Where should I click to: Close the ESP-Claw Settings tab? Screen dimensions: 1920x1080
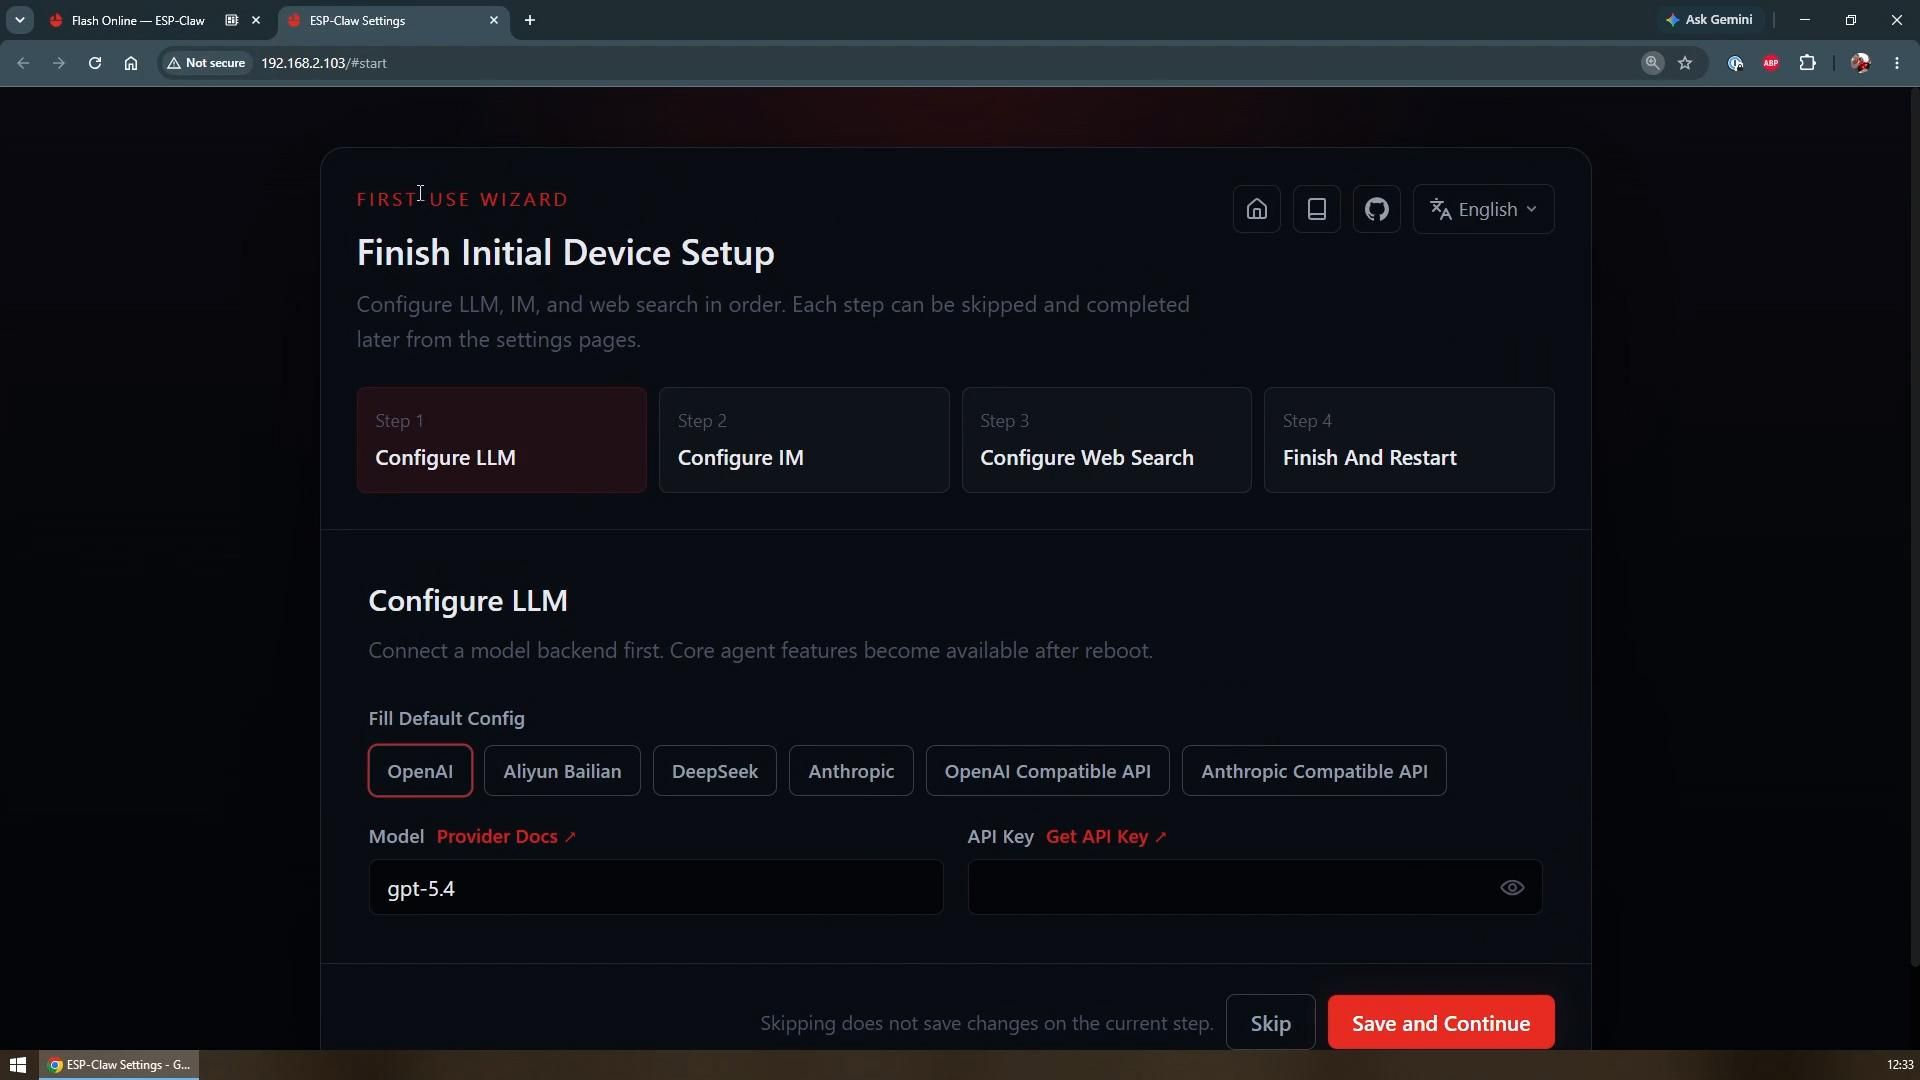(x=494, y=20)
